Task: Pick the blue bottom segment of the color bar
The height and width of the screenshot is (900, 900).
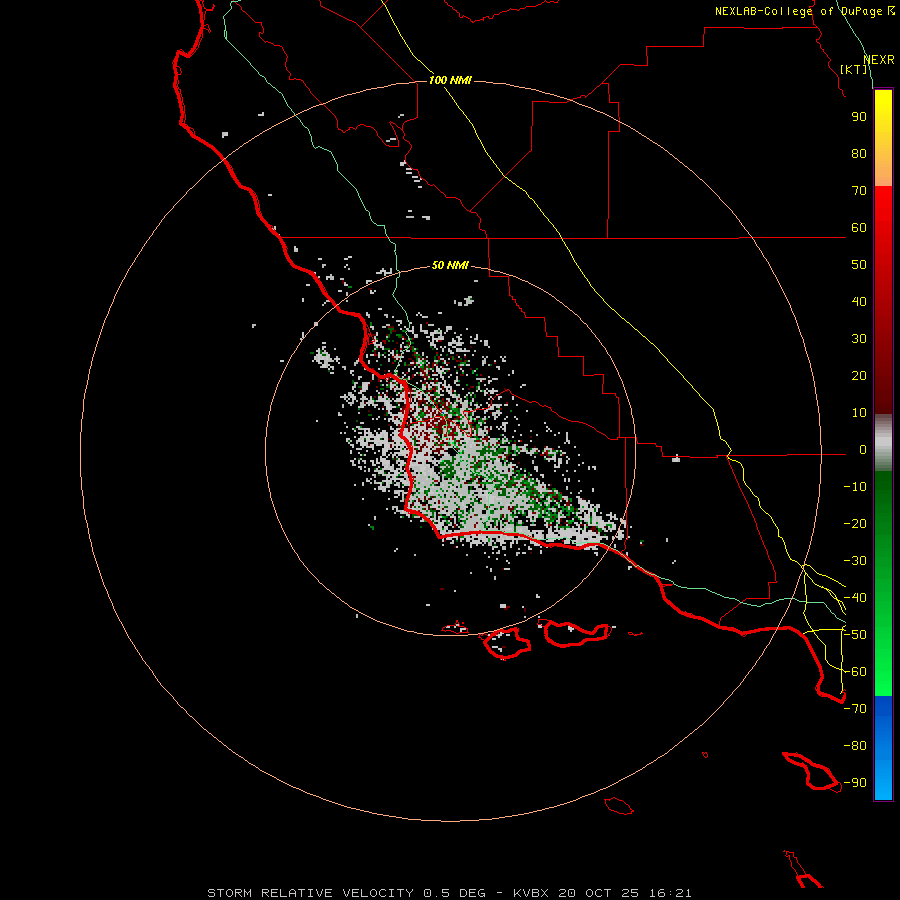Action: 883,748
